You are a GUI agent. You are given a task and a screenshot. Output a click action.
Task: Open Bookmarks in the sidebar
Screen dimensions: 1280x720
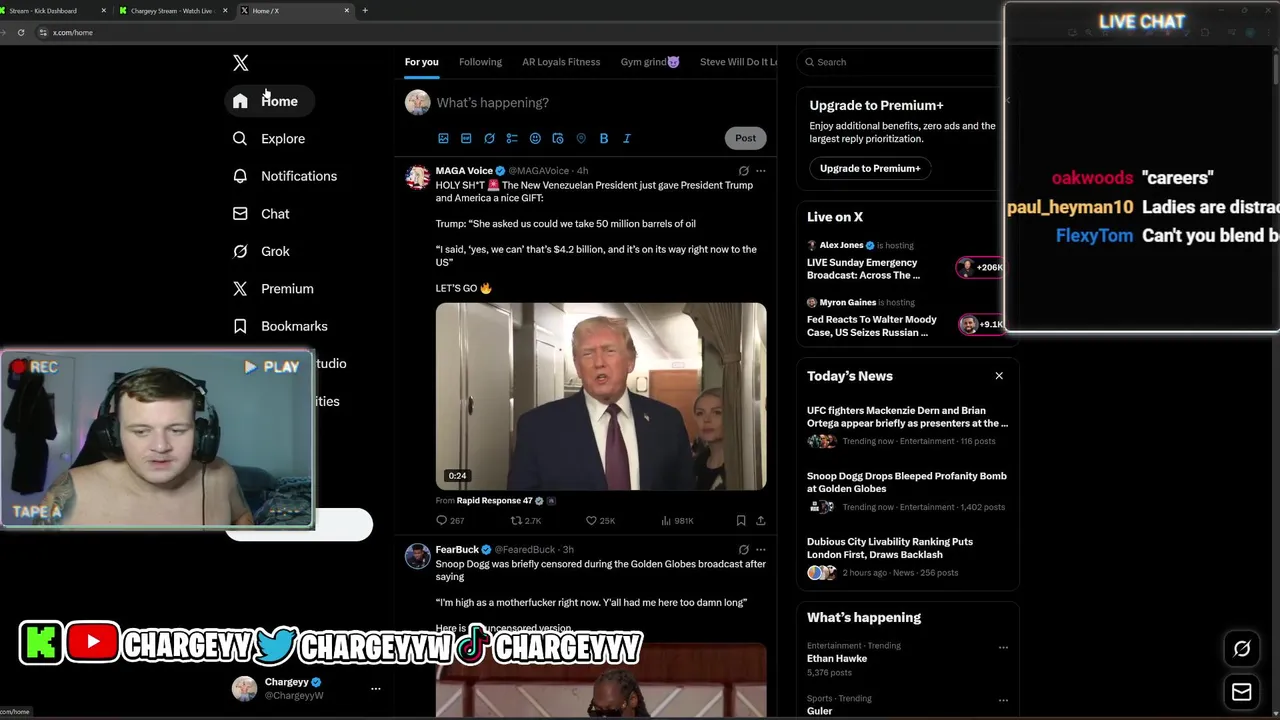(279, 326)
